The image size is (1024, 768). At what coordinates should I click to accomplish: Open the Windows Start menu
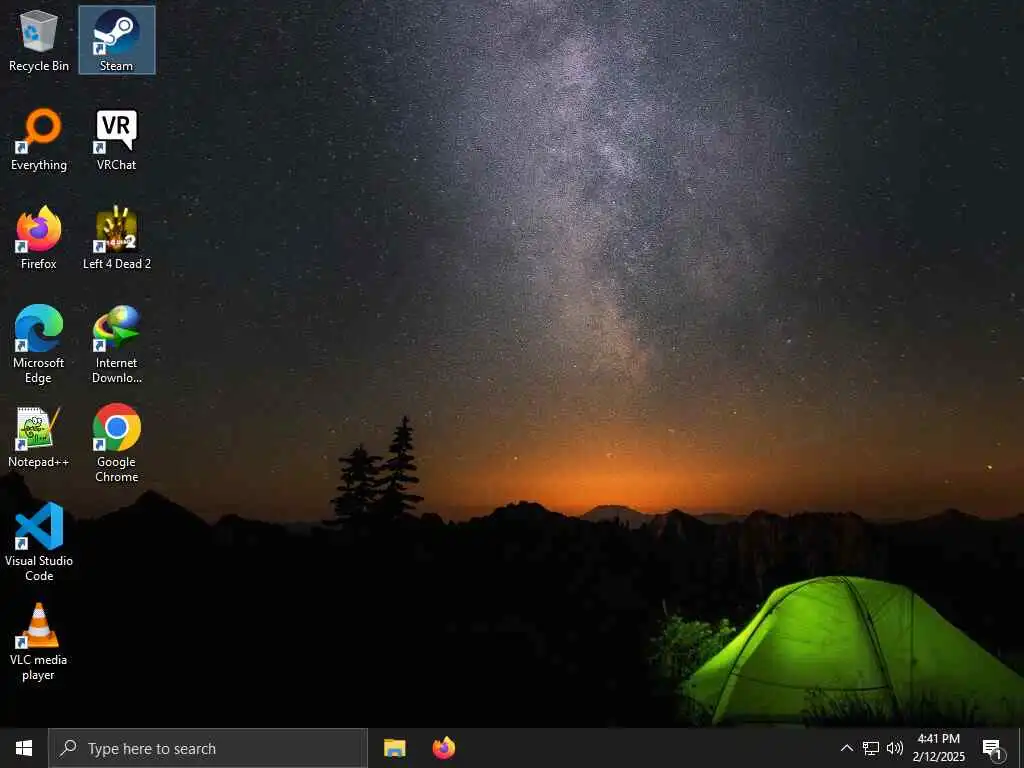pyautogui.click(x=24, y=748)
